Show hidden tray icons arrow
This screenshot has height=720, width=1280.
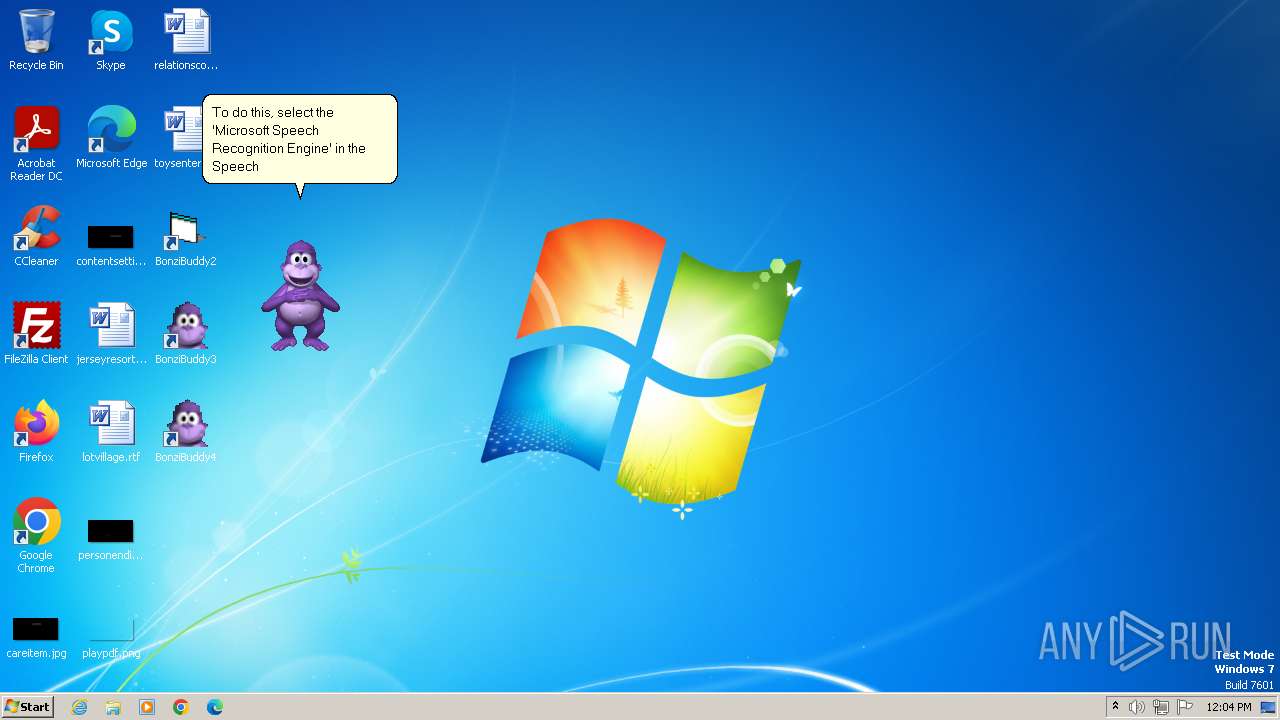tap(1115, 707)
